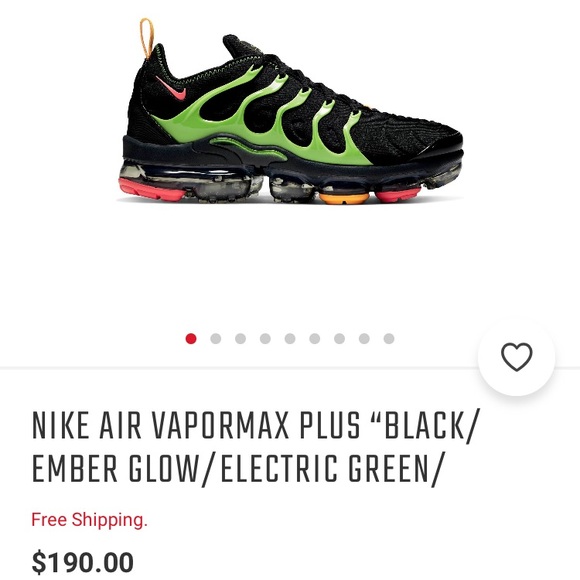Select the first red carousel dot
This screenshot has height=580, width=580.
(191, 338)
